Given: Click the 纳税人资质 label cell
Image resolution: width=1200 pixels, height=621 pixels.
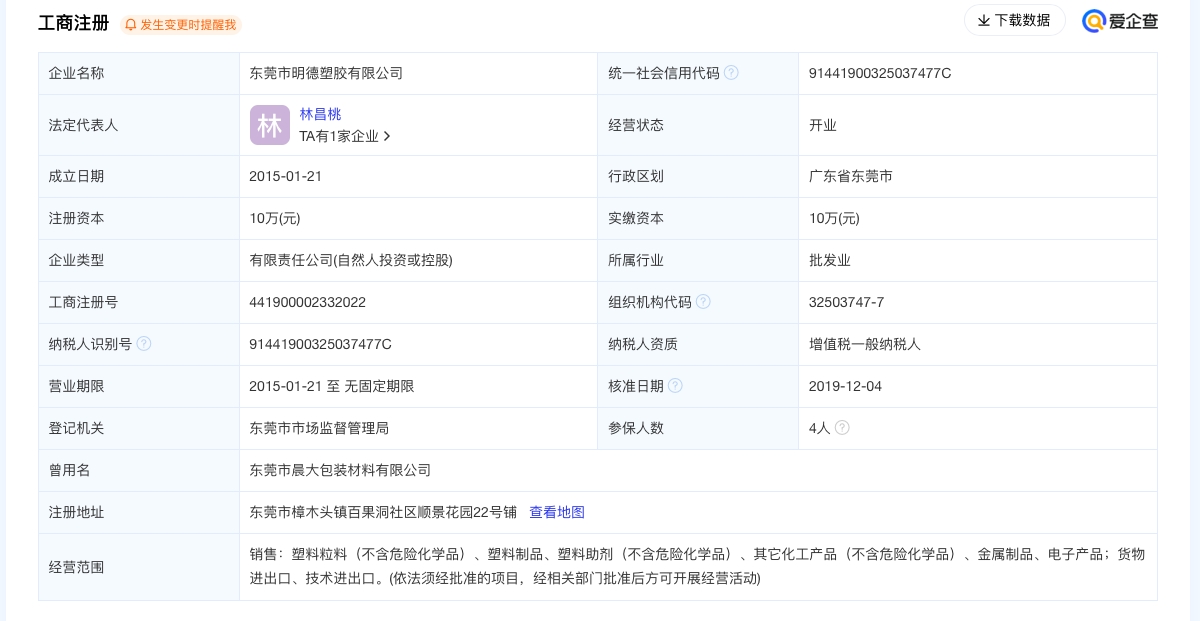Looking at the screenshot, I should [698, 344].
